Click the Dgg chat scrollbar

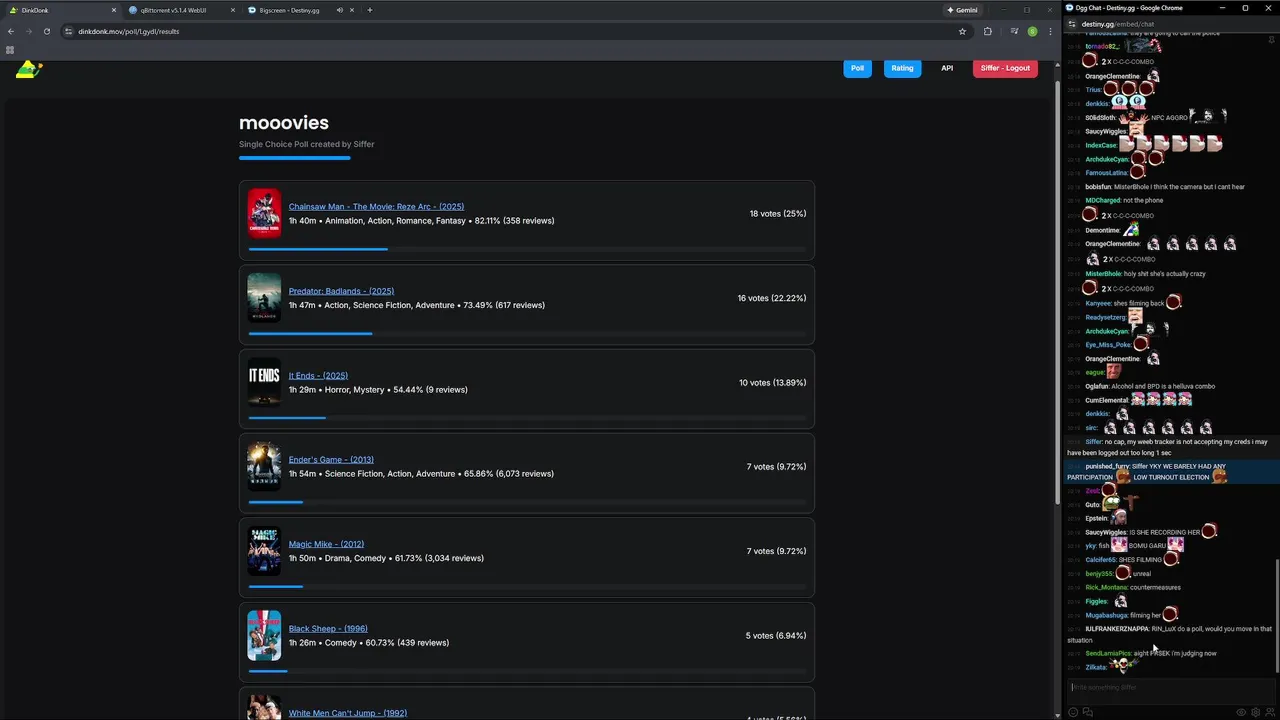coord(1275,615)
